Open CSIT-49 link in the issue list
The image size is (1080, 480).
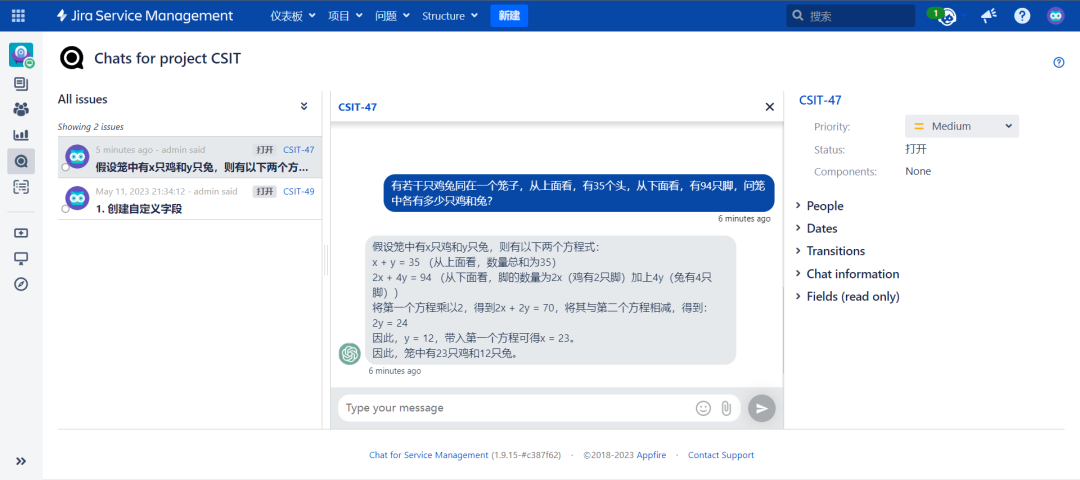point(299,191)
